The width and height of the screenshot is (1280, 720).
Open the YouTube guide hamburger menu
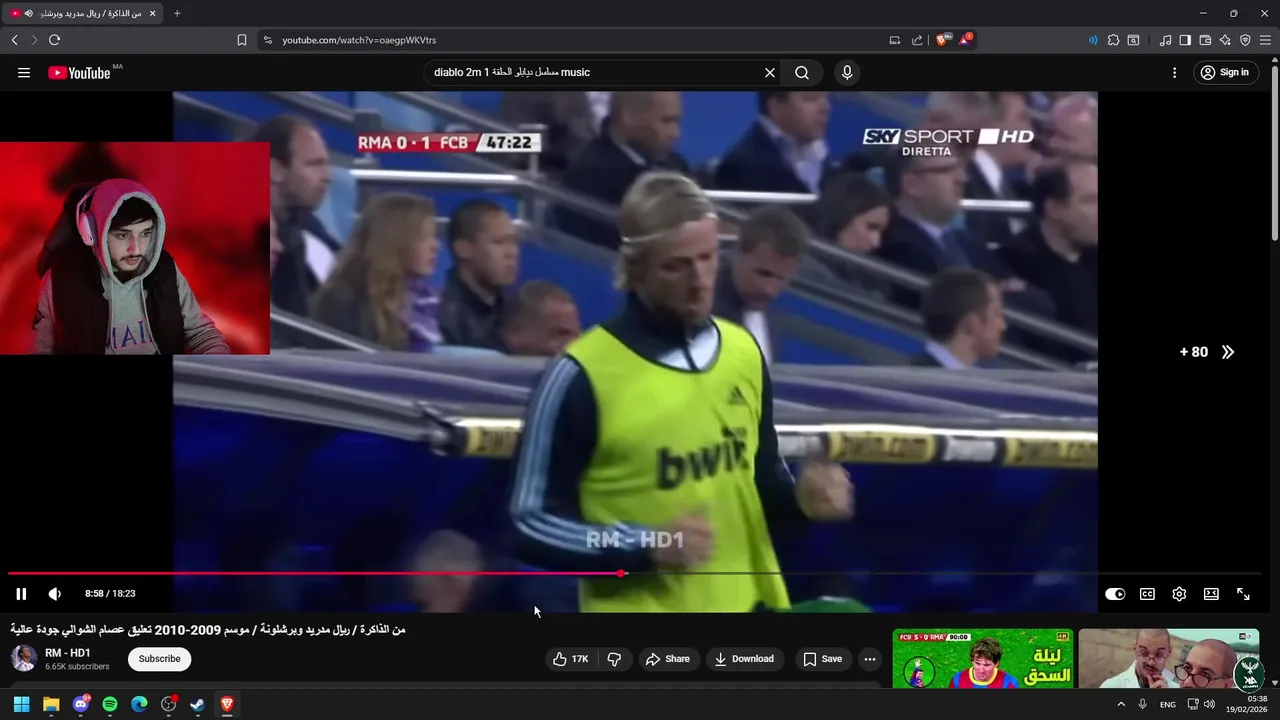tap(24, 72)
